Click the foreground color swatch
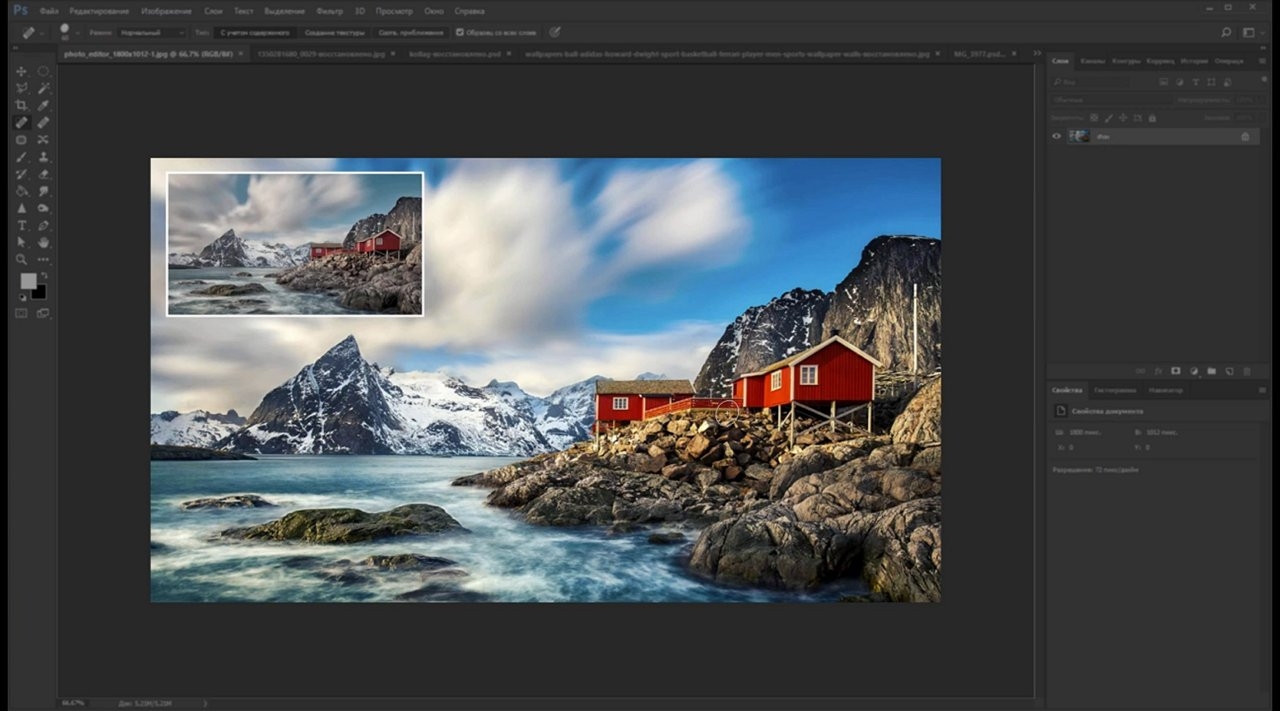 29,281
